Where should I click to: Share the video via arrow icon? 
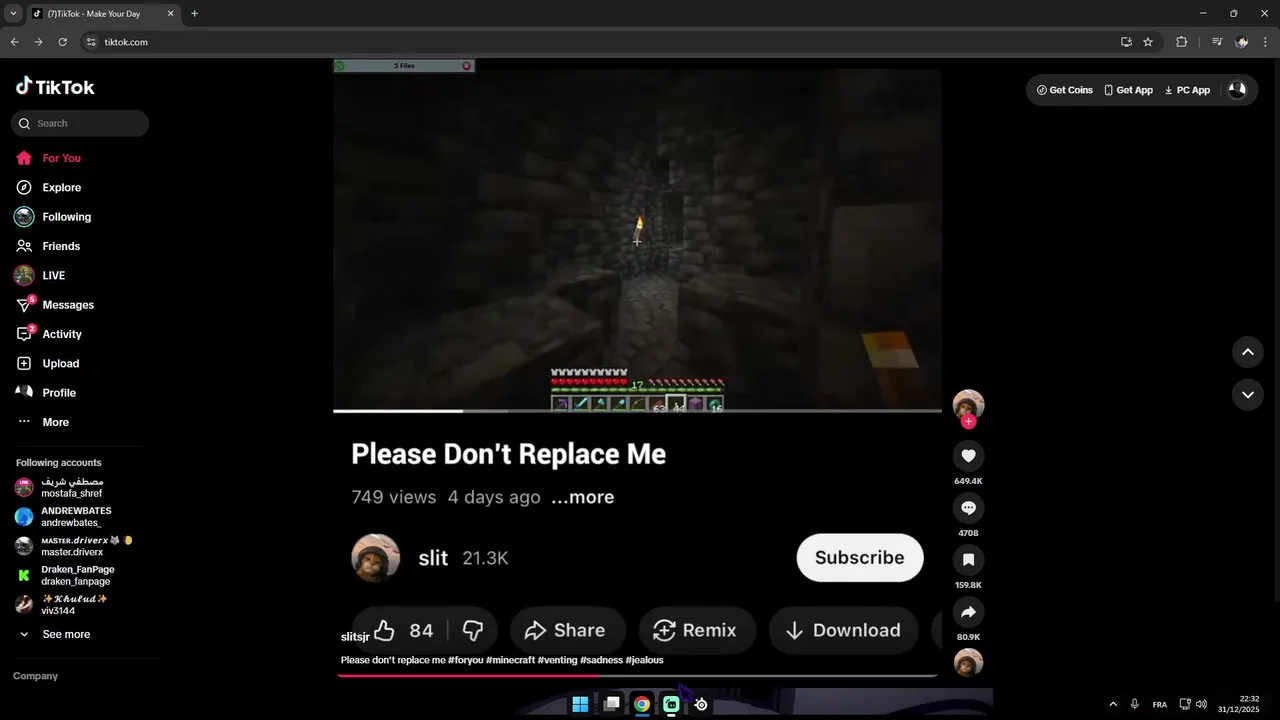(968, 612)
